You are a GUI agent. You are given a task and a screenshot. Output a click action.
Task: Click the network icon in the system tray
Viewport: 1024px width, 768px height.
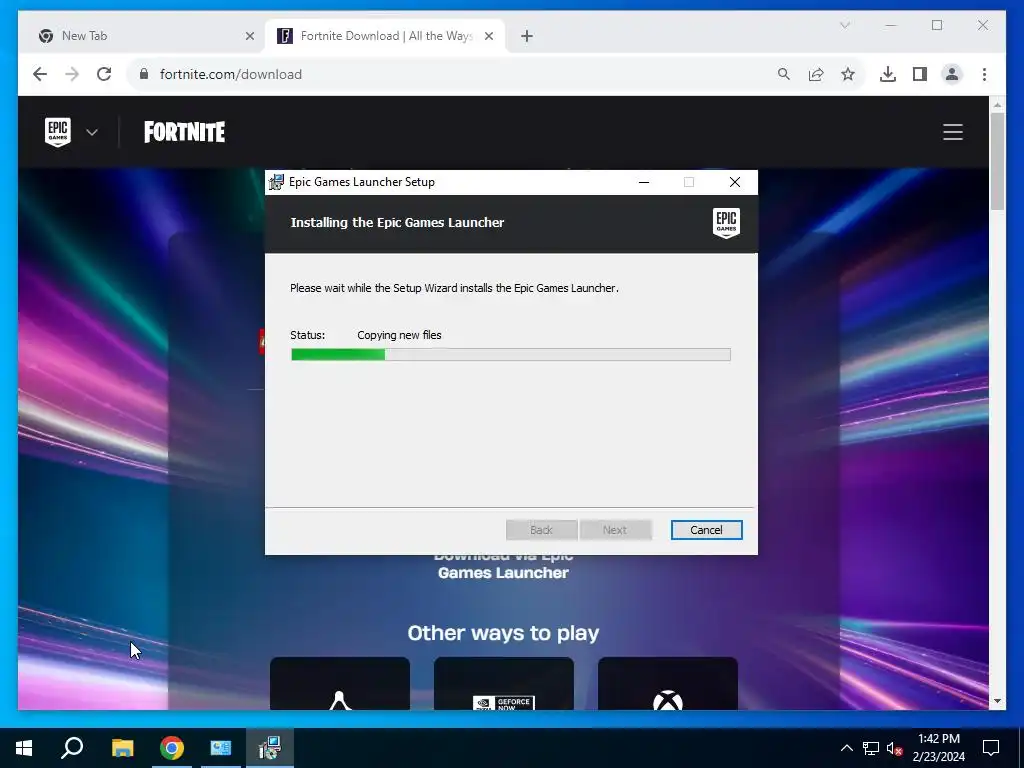[x=871, y=748]
